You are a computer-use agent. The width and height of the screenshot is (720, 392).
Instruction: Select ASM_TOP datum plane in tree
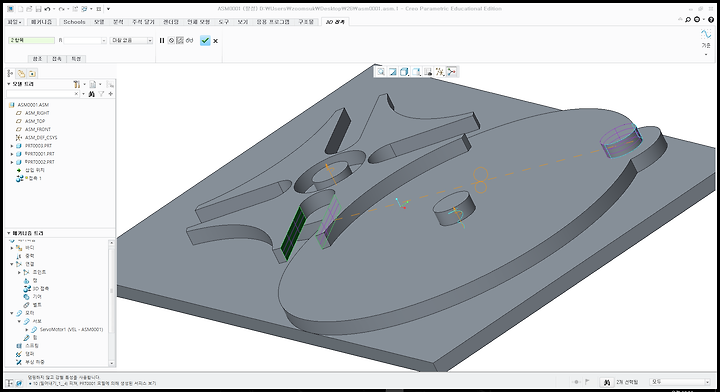(x=34, y=121)
